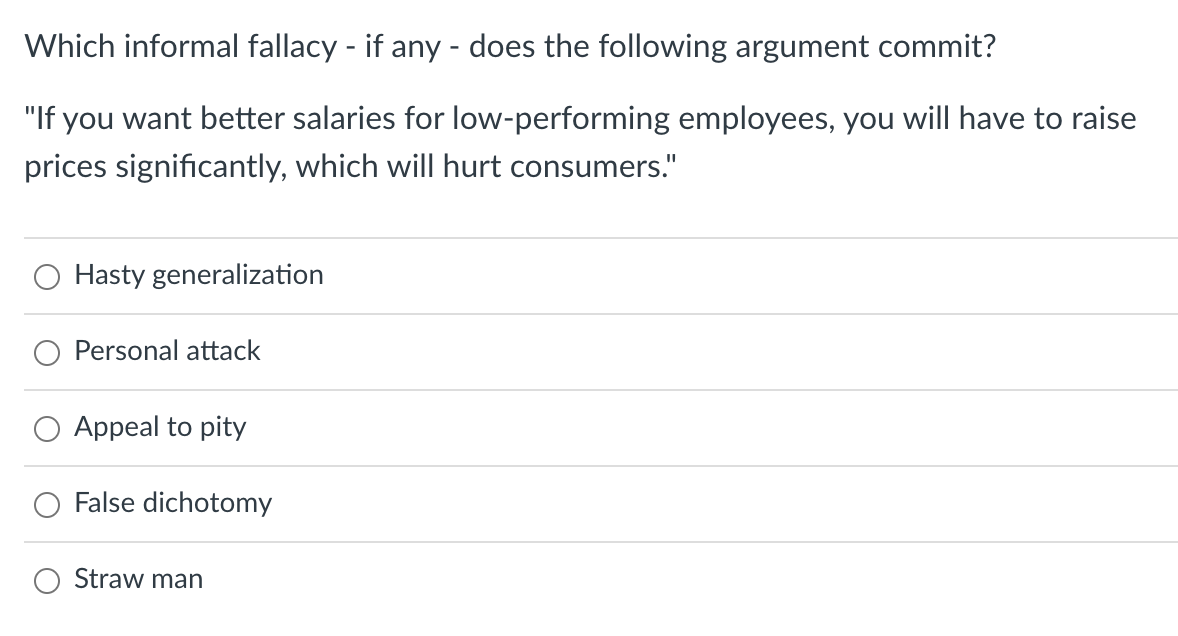The height and width of the screenshot is (636, 1178).
Task: Select the Hasty generalization radio button
Action: 46,277
